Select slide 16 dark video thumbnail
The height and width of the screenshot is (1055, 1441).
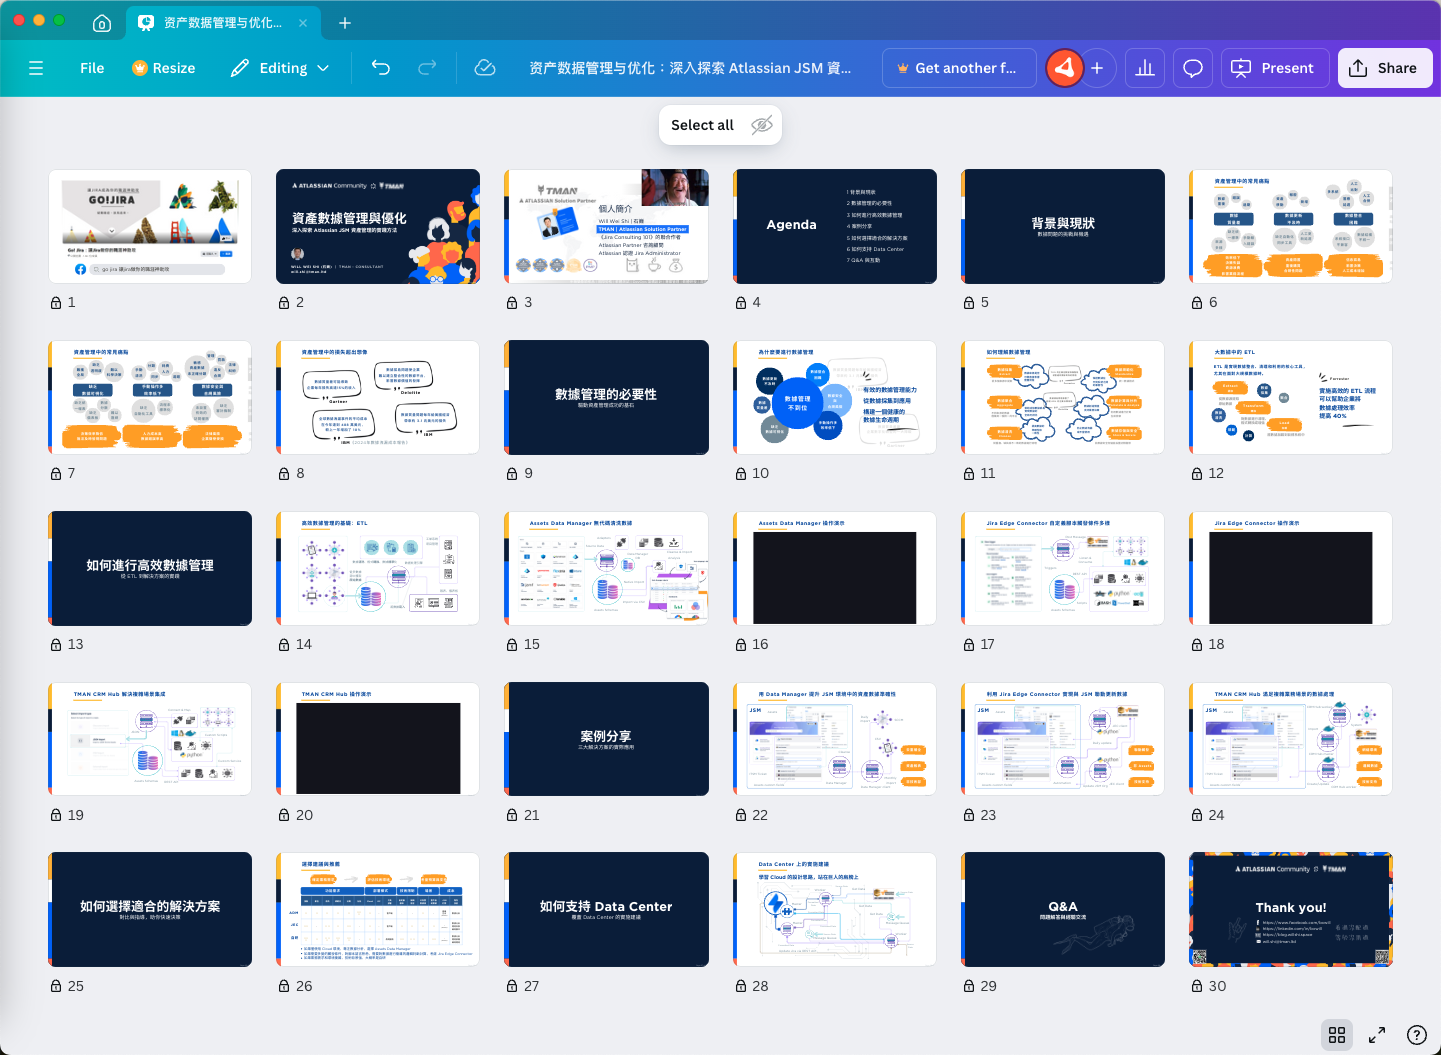(x=835, y=568)
